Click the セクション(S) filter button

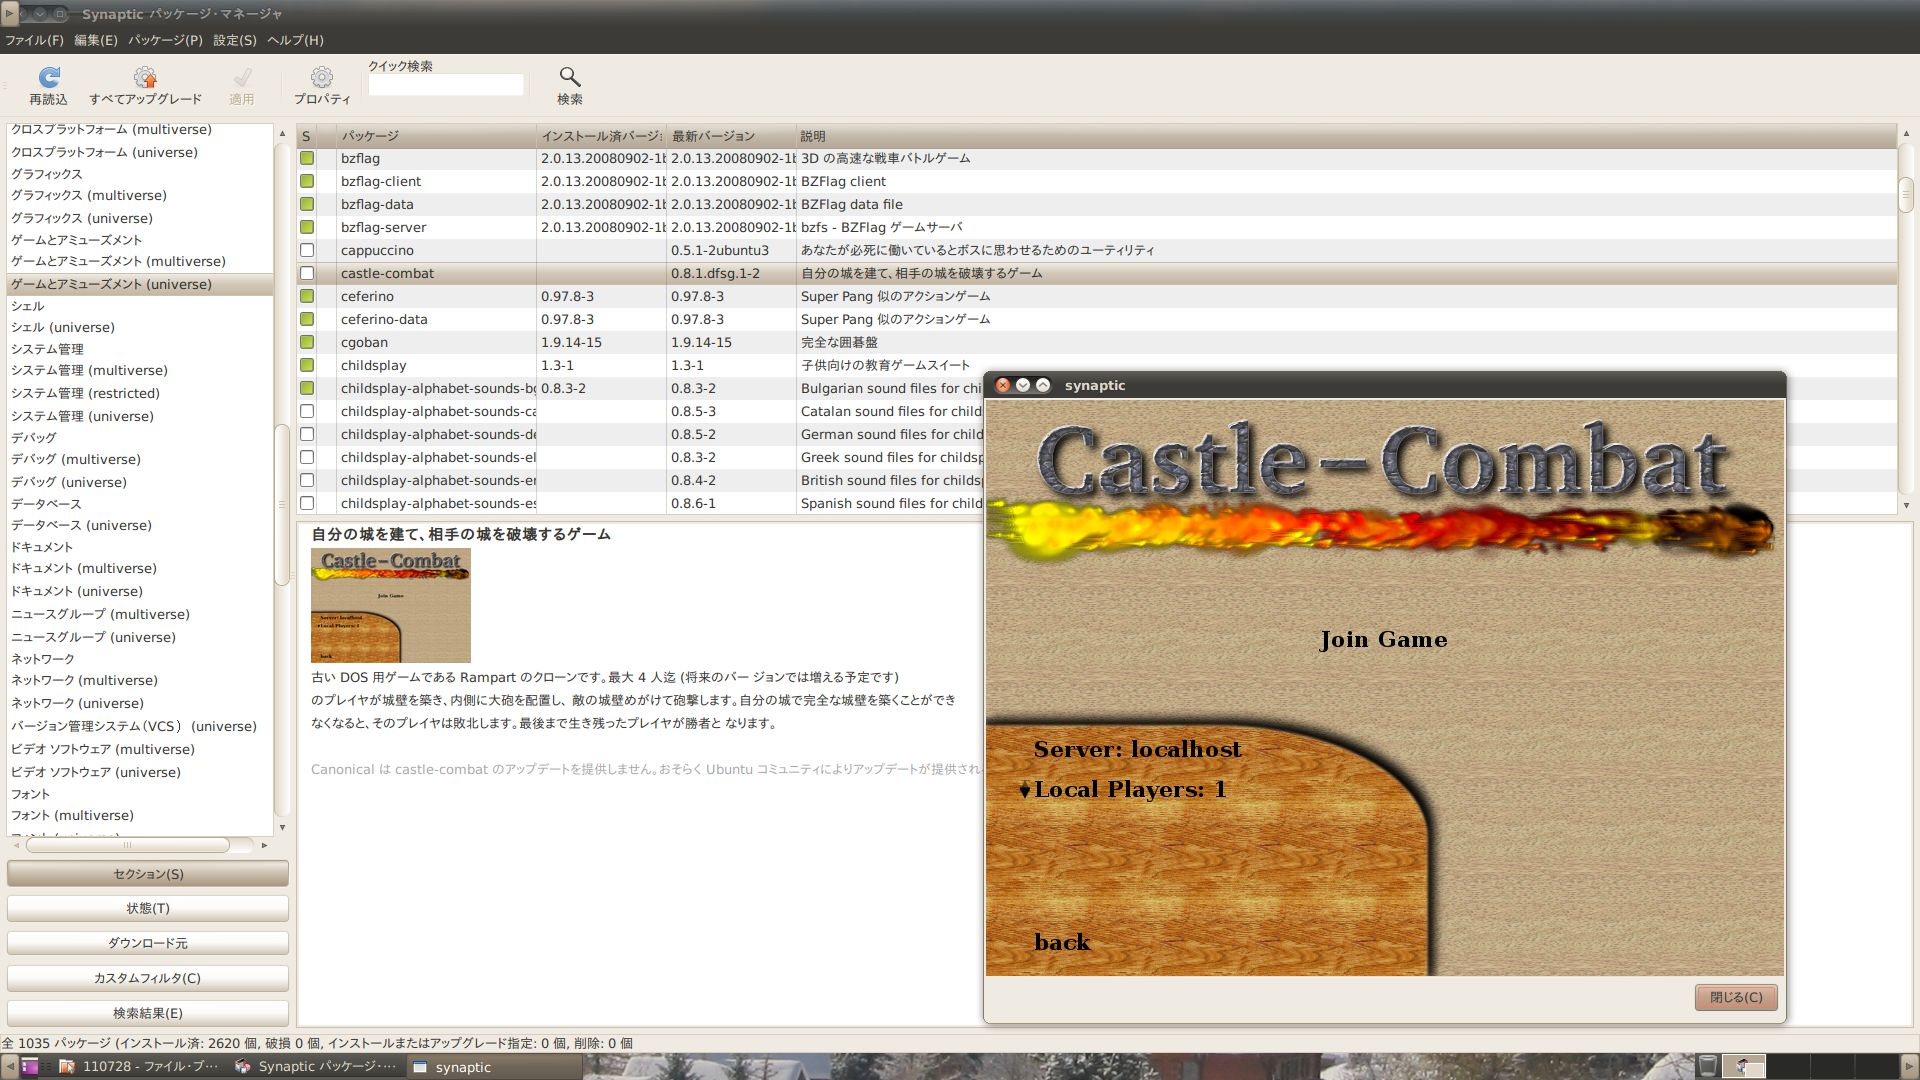(x=148, y=874)
